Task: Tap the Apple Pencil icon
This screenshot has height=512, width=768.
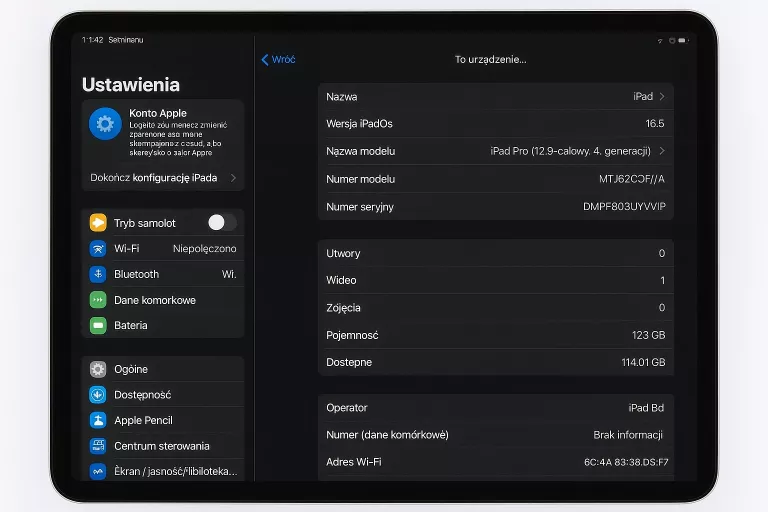Action: tap(98, 421)
